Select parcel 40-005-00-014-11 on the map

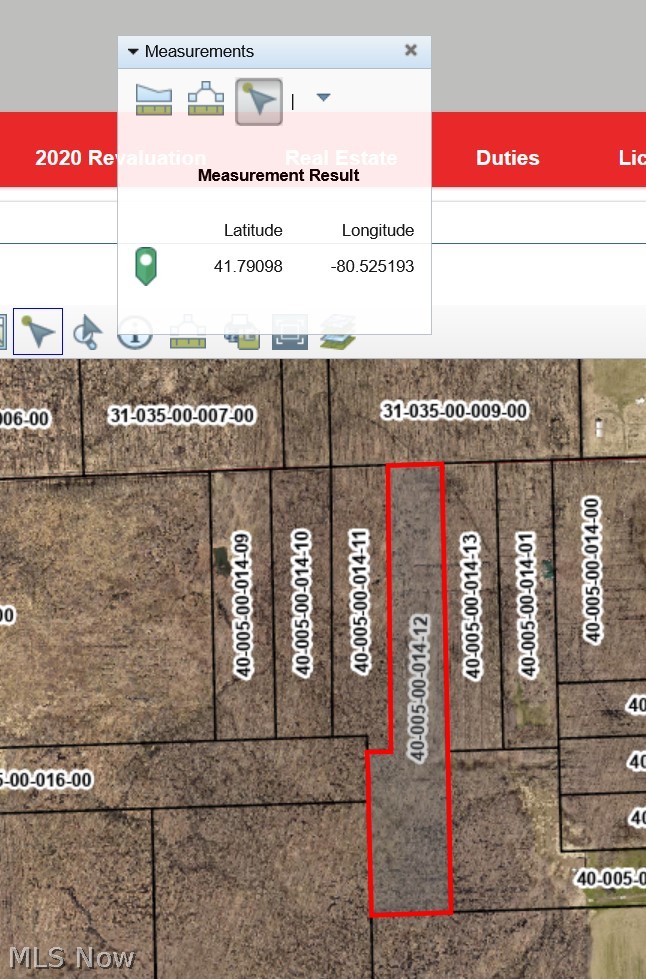click(x=360, y=601)
